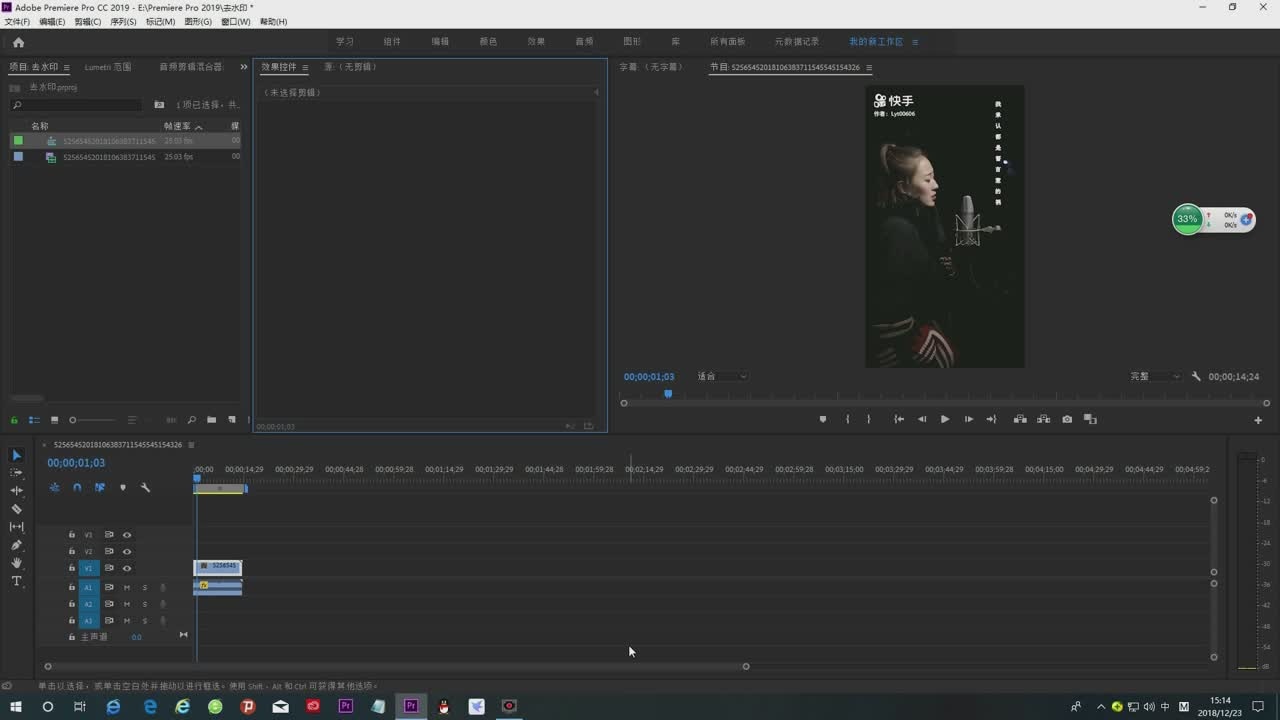Sort by 帧速率 column header
This screenshot has width=1280, height=720.
177,126
